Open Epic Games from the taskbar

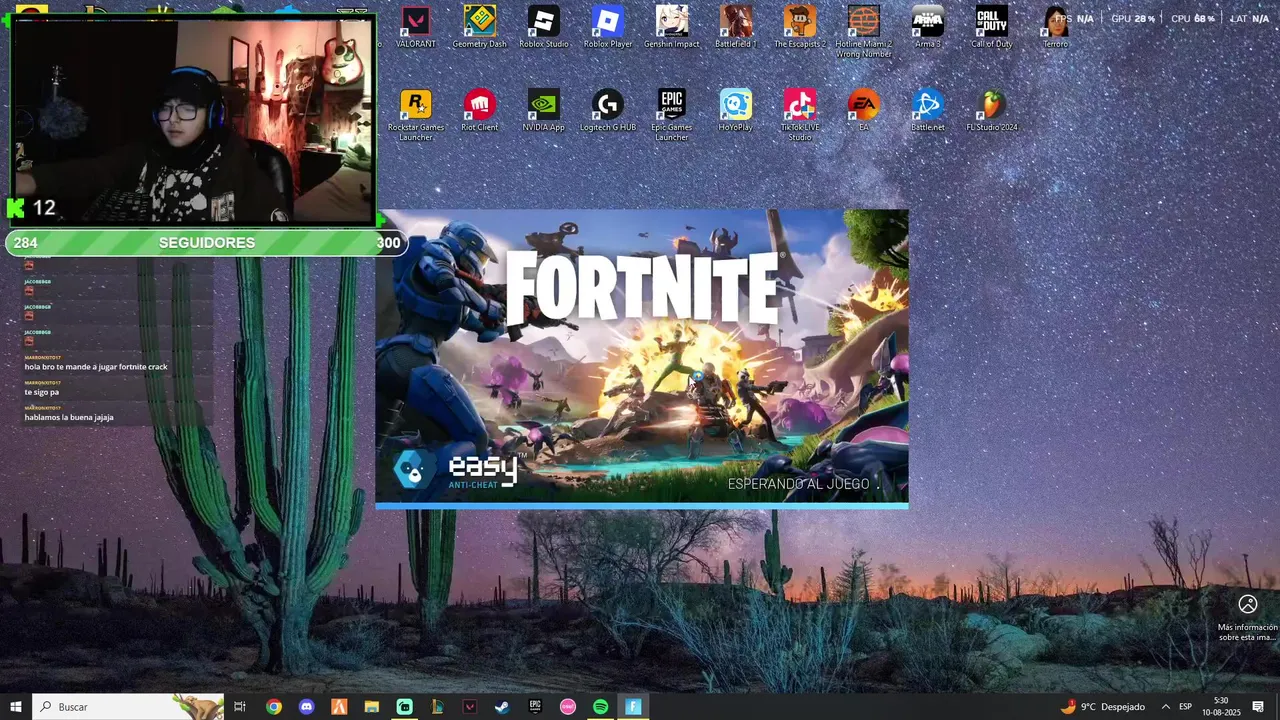click(535, 707)
